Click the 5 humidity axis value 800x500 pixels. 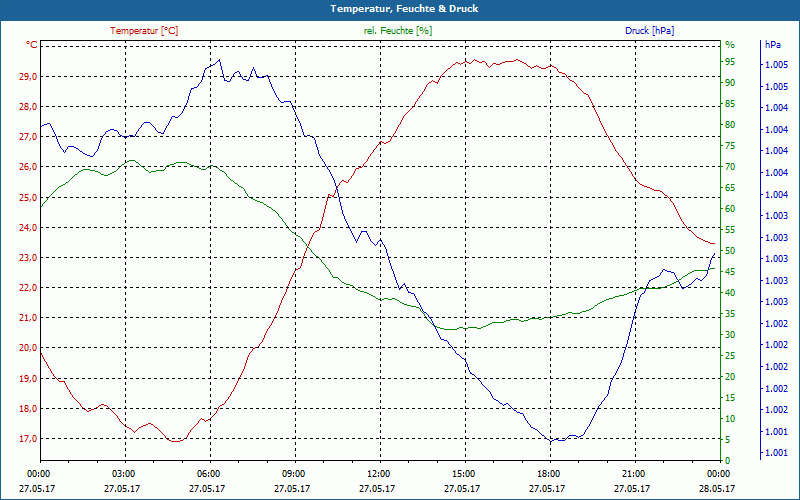[x=728, y=439]
